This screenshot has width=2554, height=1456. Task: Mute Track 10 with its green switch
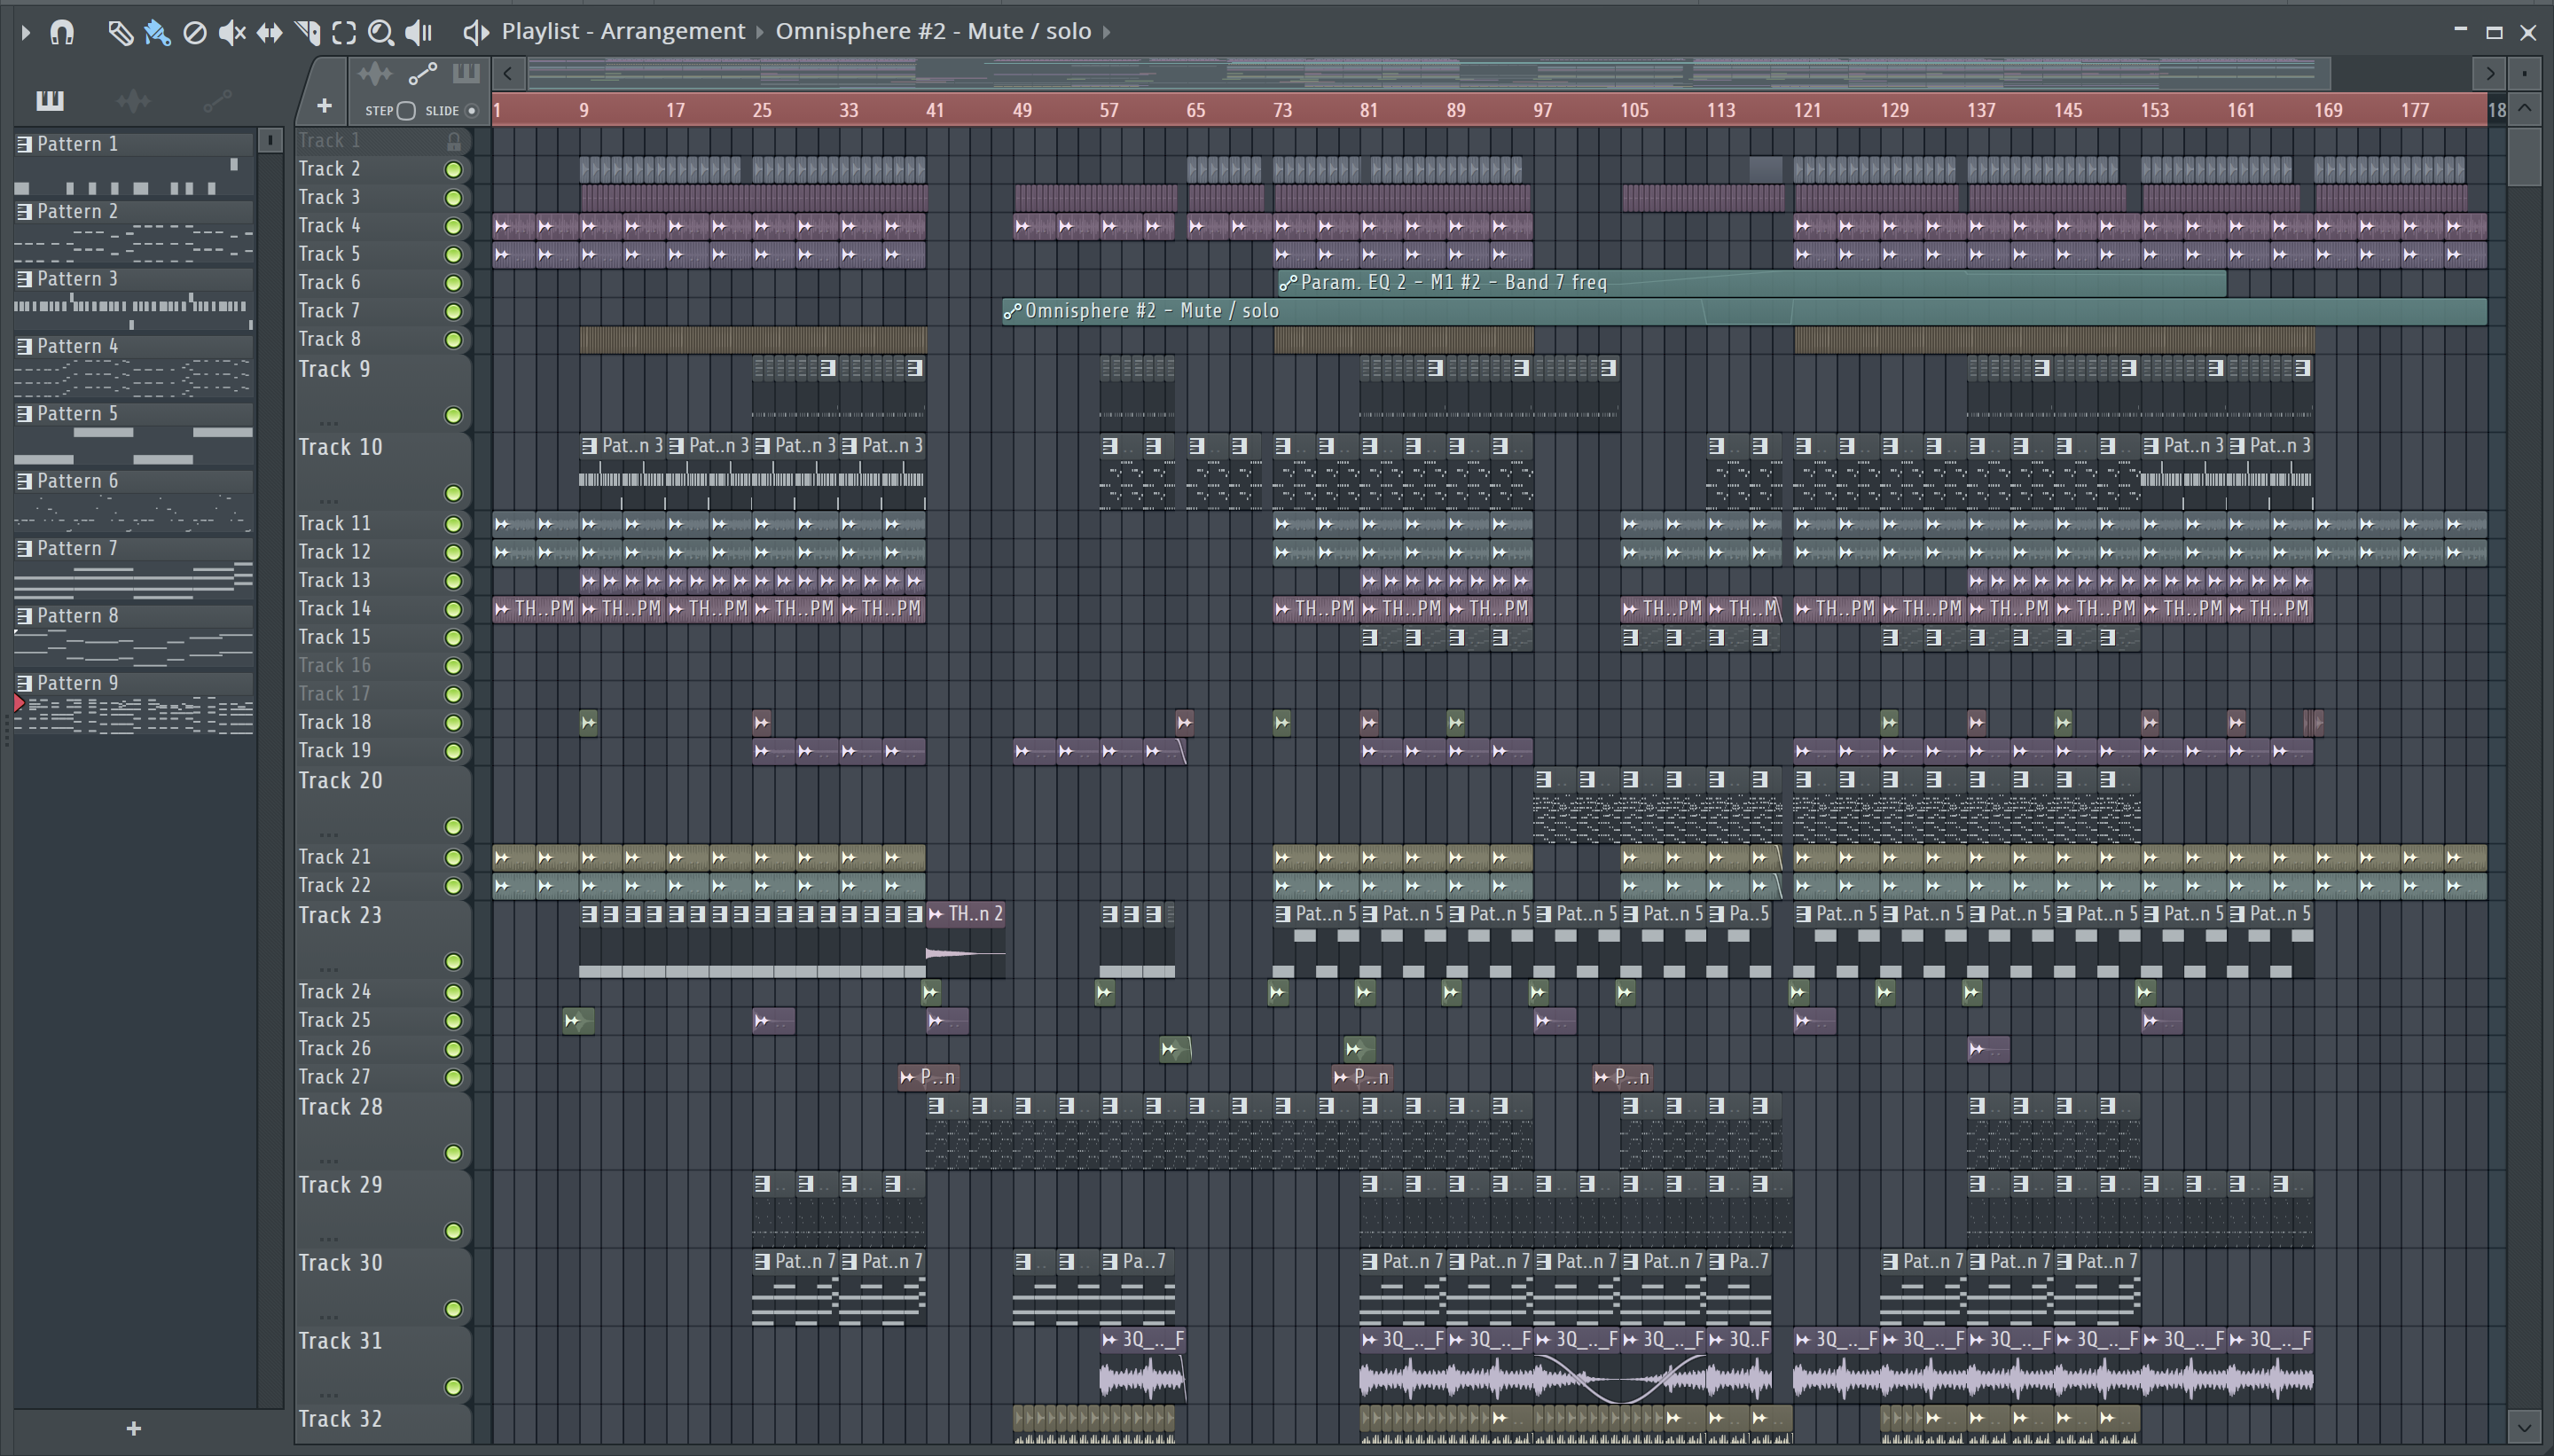(x=453, y=493)
